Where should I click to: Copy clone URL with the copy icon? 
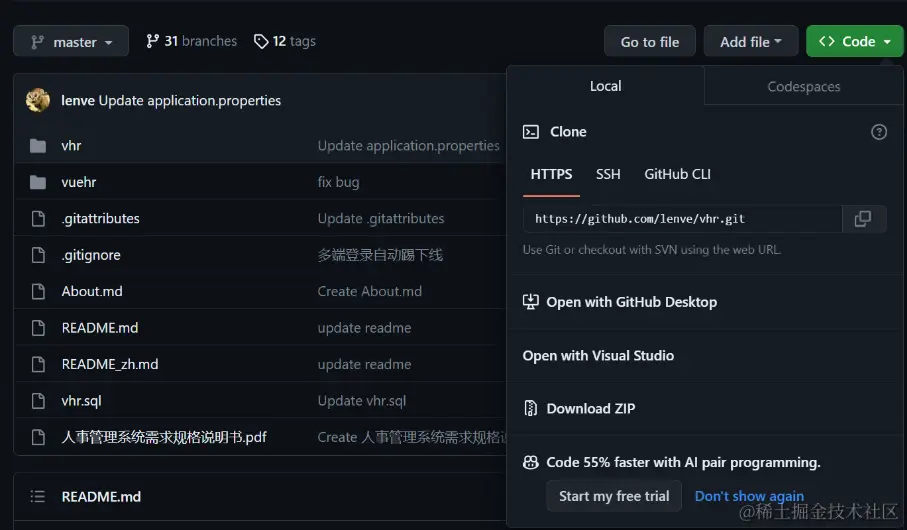863,219
